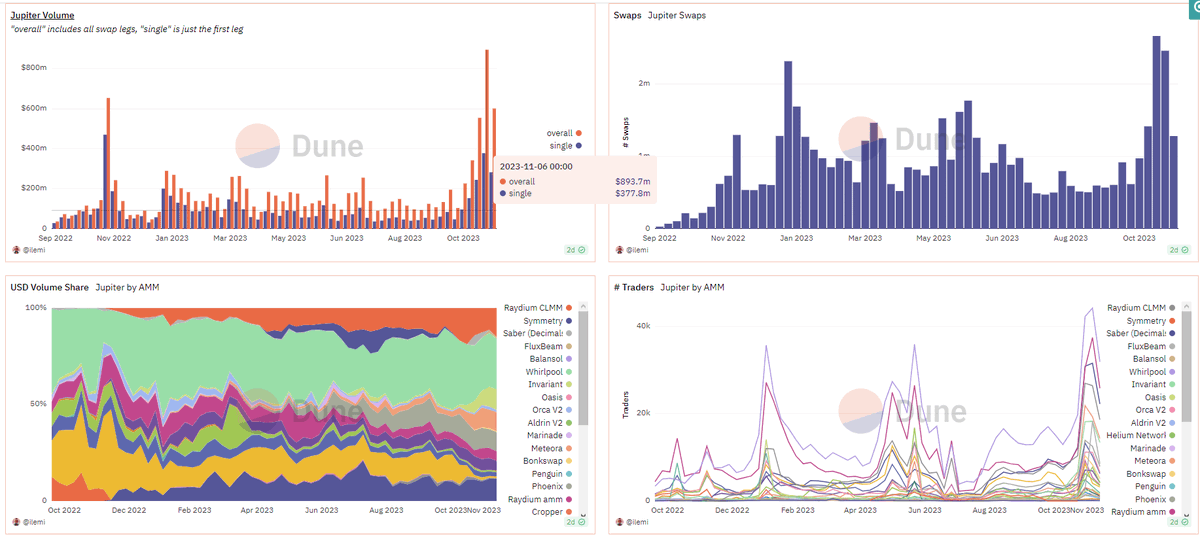Click Jupiter by AMM subtitle on # Traders

tap(692, 287)
